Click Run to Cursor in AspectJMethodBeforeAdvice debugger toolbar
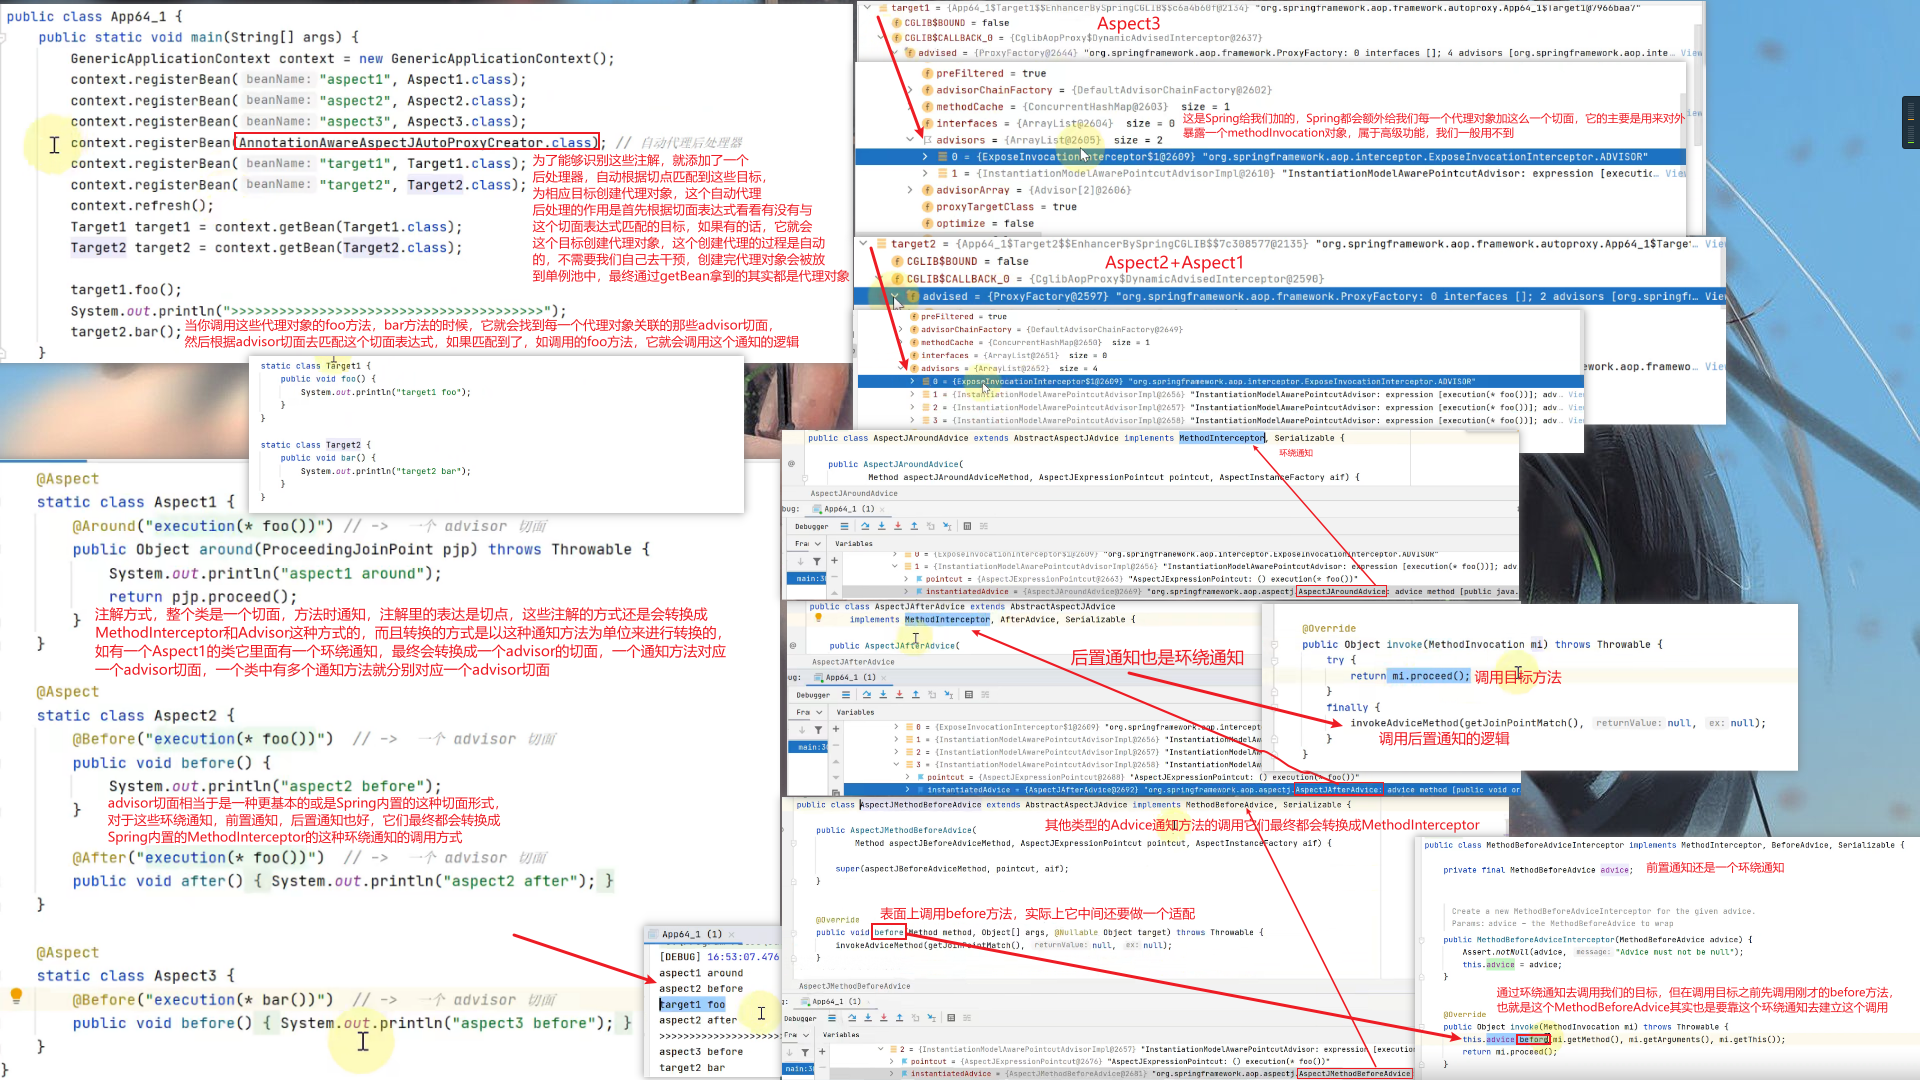The height and width of the screenshot is (1080, 1920). point(931,1018)
